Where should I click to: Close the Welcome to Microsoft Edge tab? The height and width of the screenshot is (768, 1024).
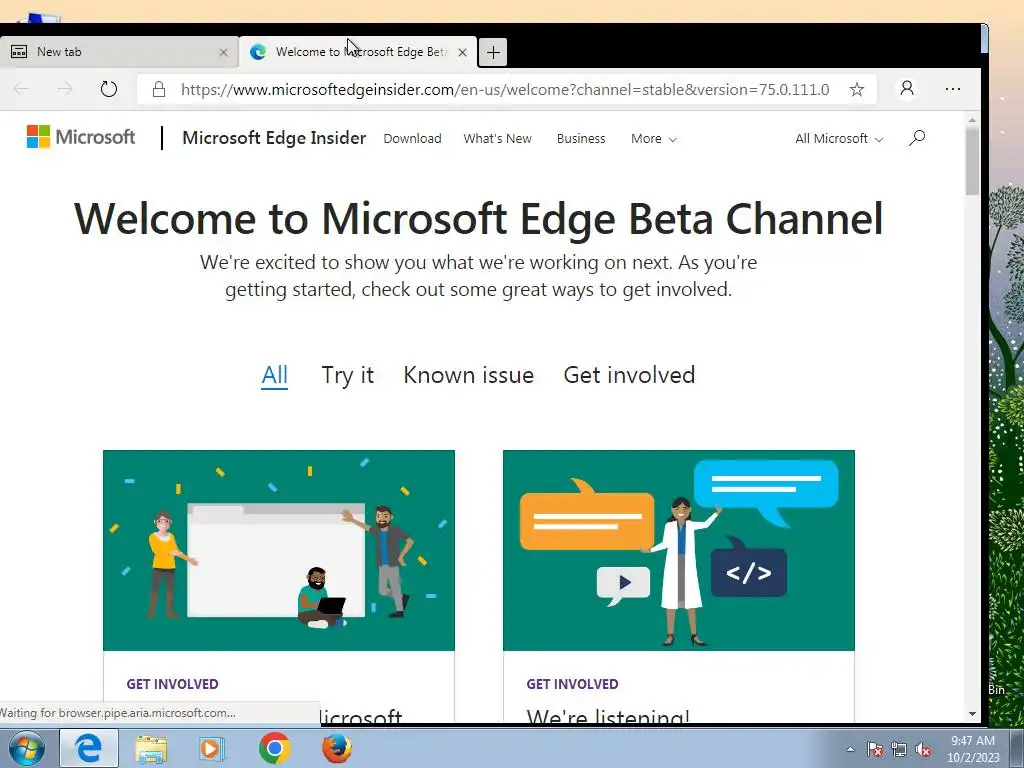[462, 52]
